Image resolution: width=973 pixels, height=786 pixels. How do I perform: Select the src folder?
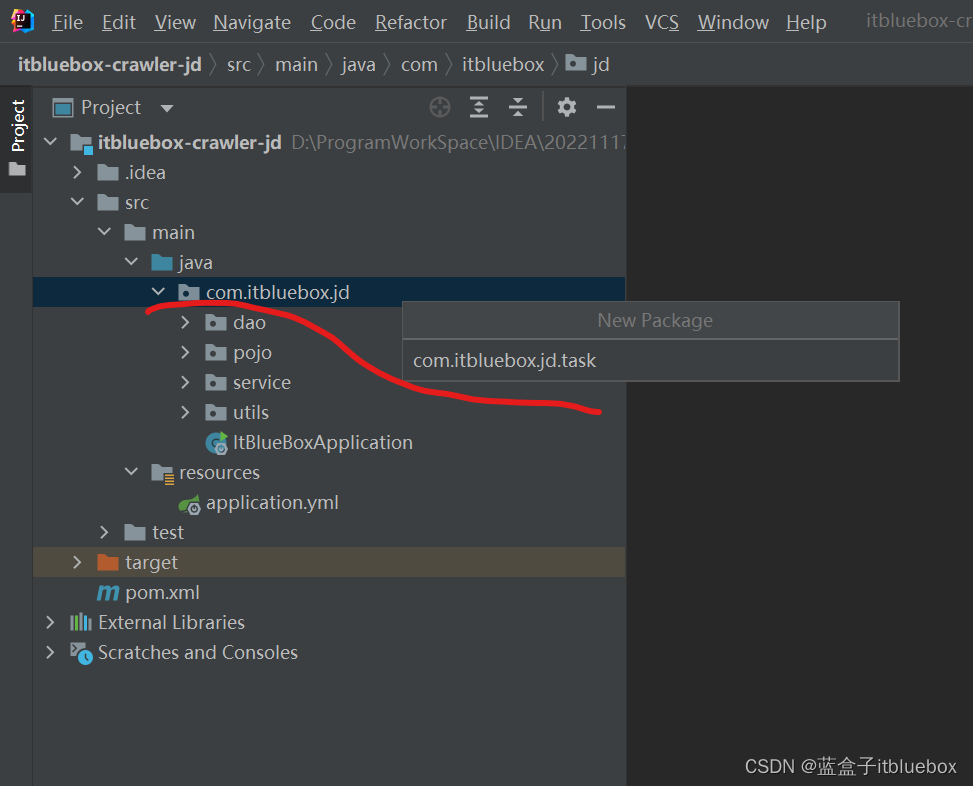coord(123,202)
